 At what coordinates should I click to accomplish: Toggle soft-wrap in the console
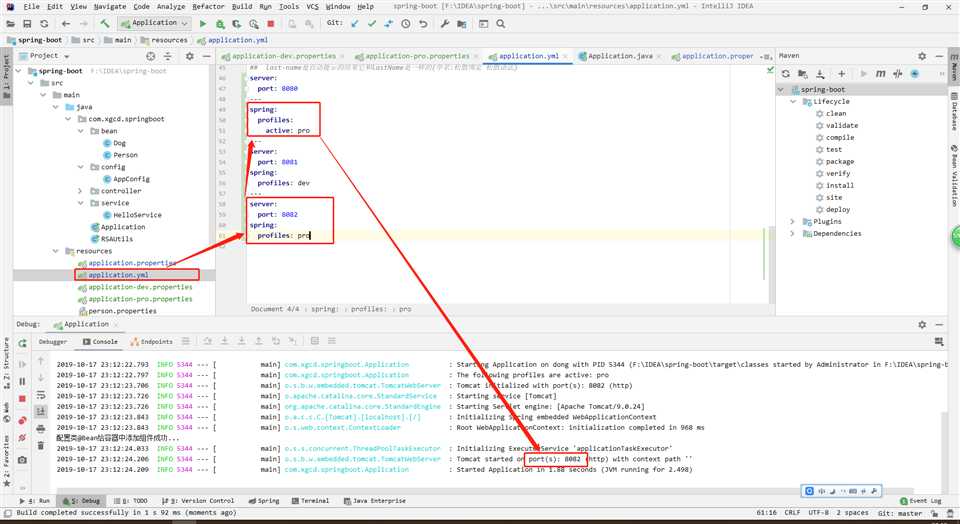41,395
